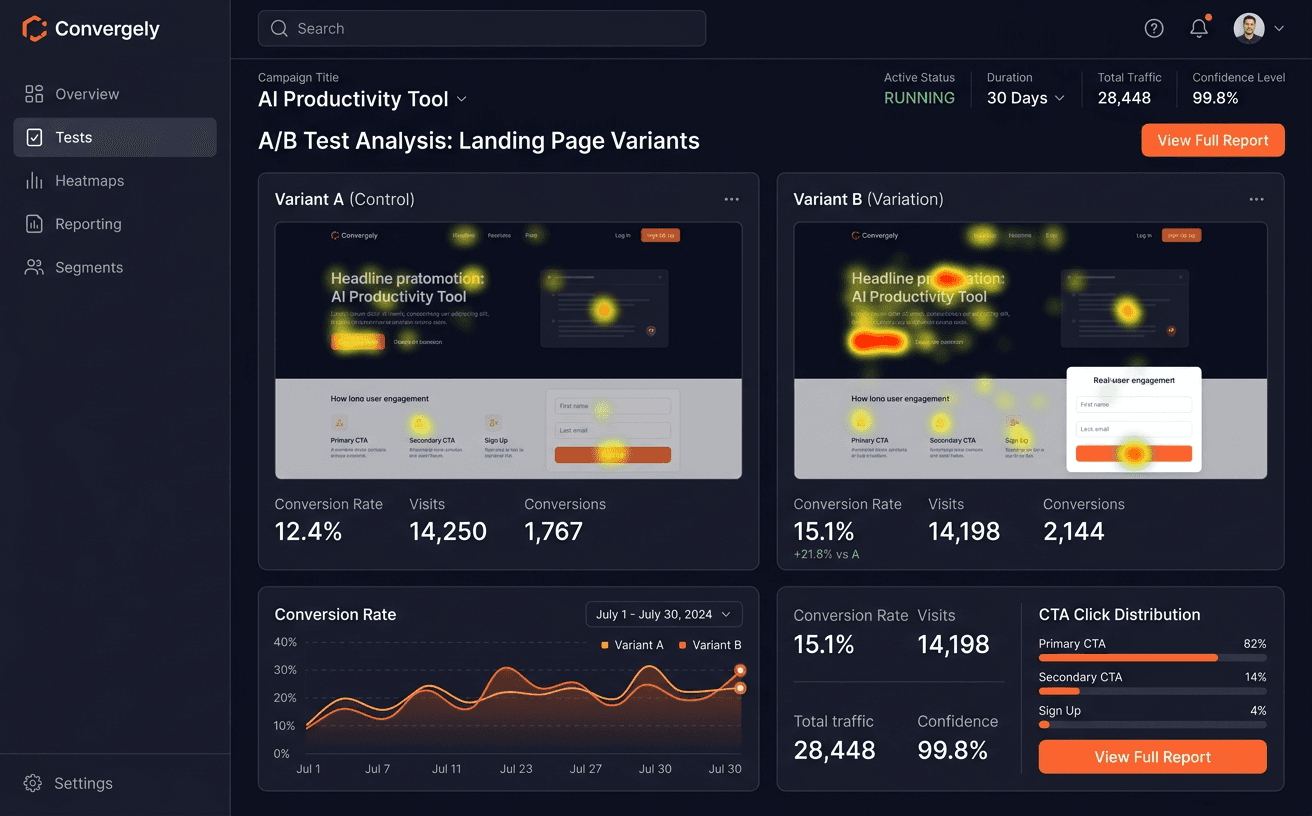Click the A/B Test Analysis heading

point(479,141)
